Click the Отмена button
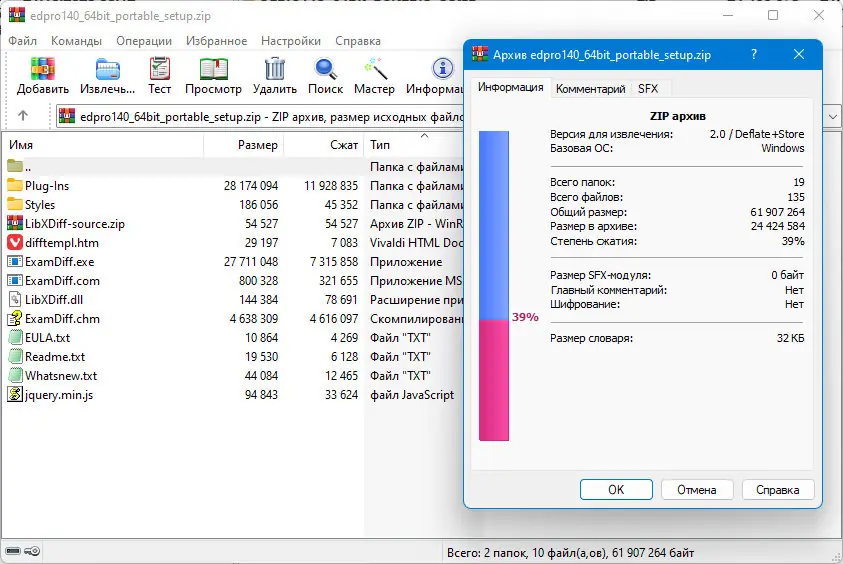This screenshot has height=564, width=843. (x=697, y=490)
